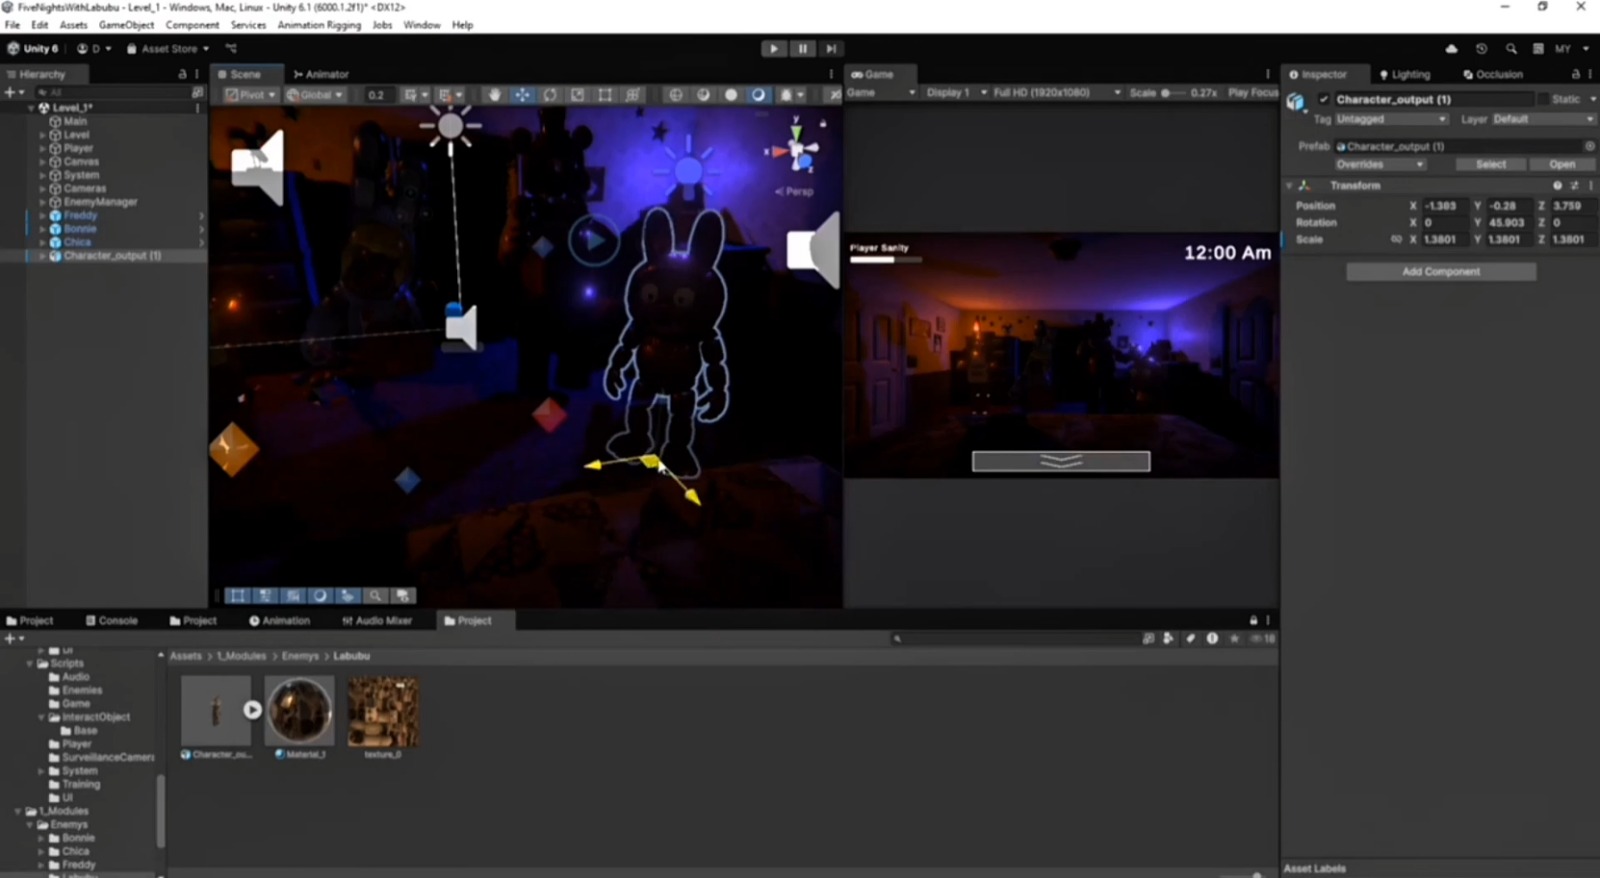Toggle Play Focused option in Game view
Image resolution: width=1600 pixels, height=878 pixels.
tap(1252, 92)
